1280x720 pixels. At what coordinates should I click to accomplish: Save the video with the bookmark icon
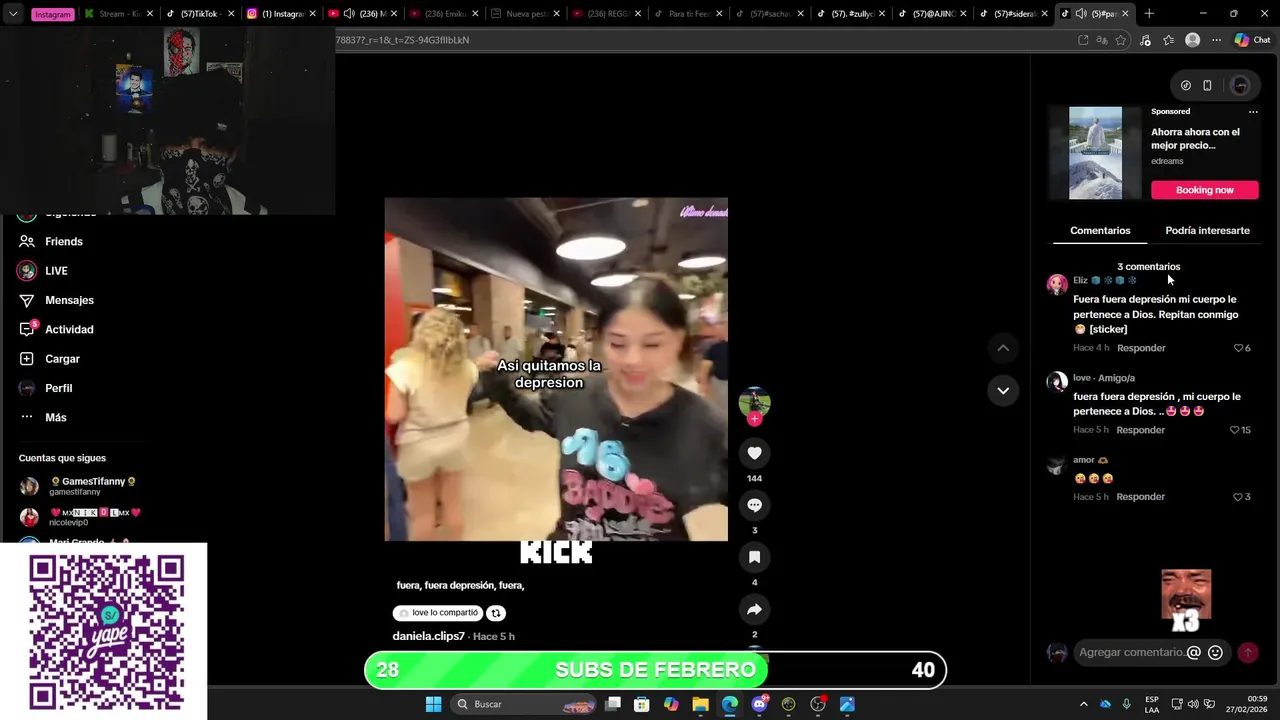pyautogui.click(x=754, y=557)
